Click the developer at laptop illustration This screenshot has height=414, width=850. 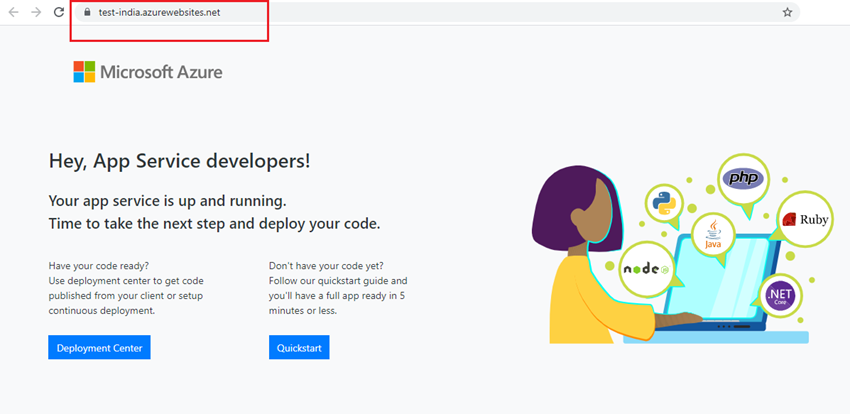click(682, 249)
